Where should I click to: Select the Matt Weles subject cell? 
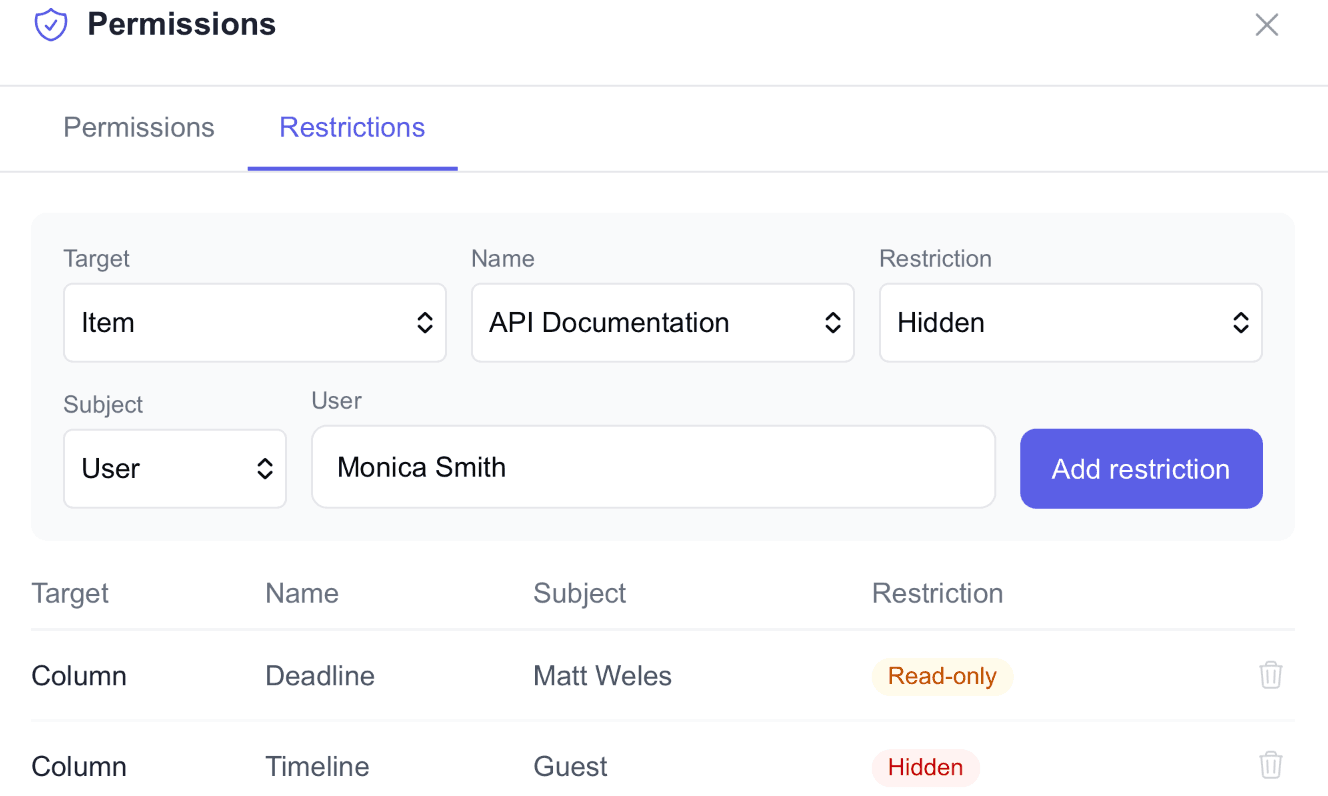pyautogui.click(x=602, y=676)
